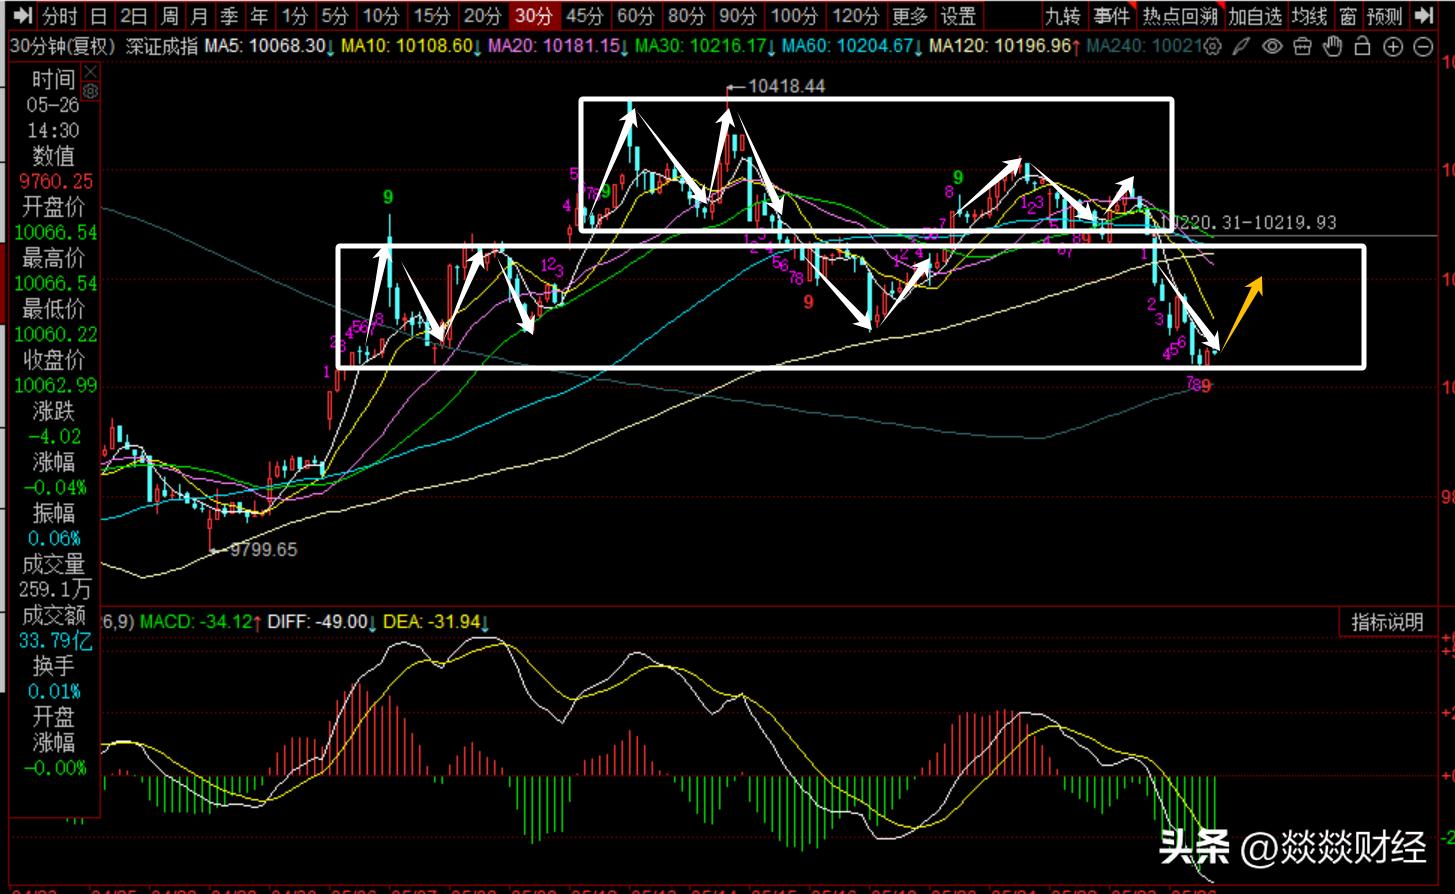Click the panel arrow icon at toolbar end
This screenshot has height=894, width=1455.
(x=1422, y=15)
